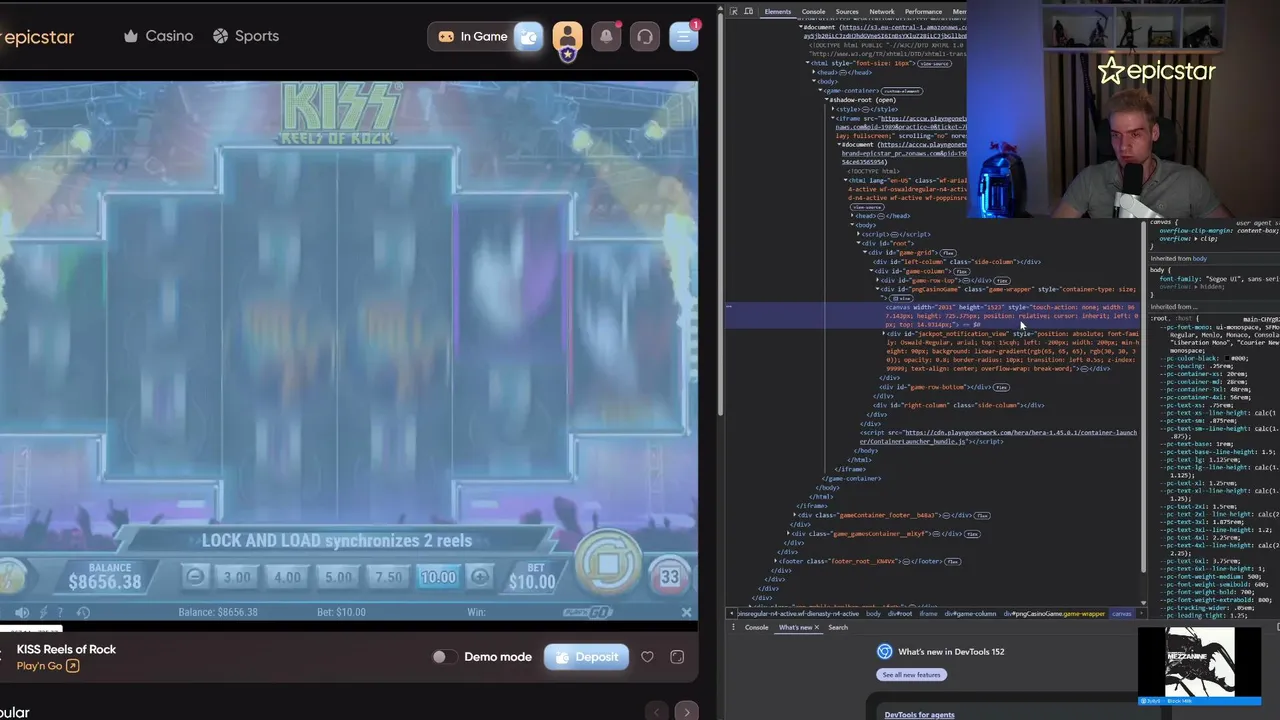Open the game history clock icon
Image resolution: width=1280 pixels, height=720 pixels.
click(83, 612)
